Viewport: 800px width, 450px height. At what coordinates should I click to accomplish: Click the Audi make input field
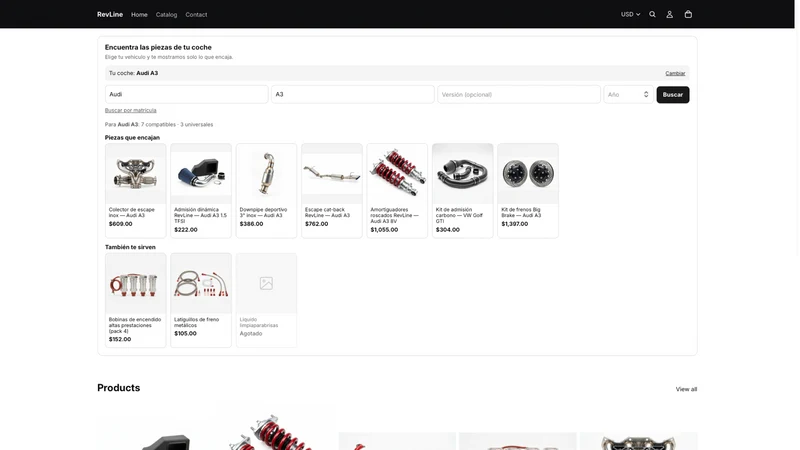pos(186,94)
